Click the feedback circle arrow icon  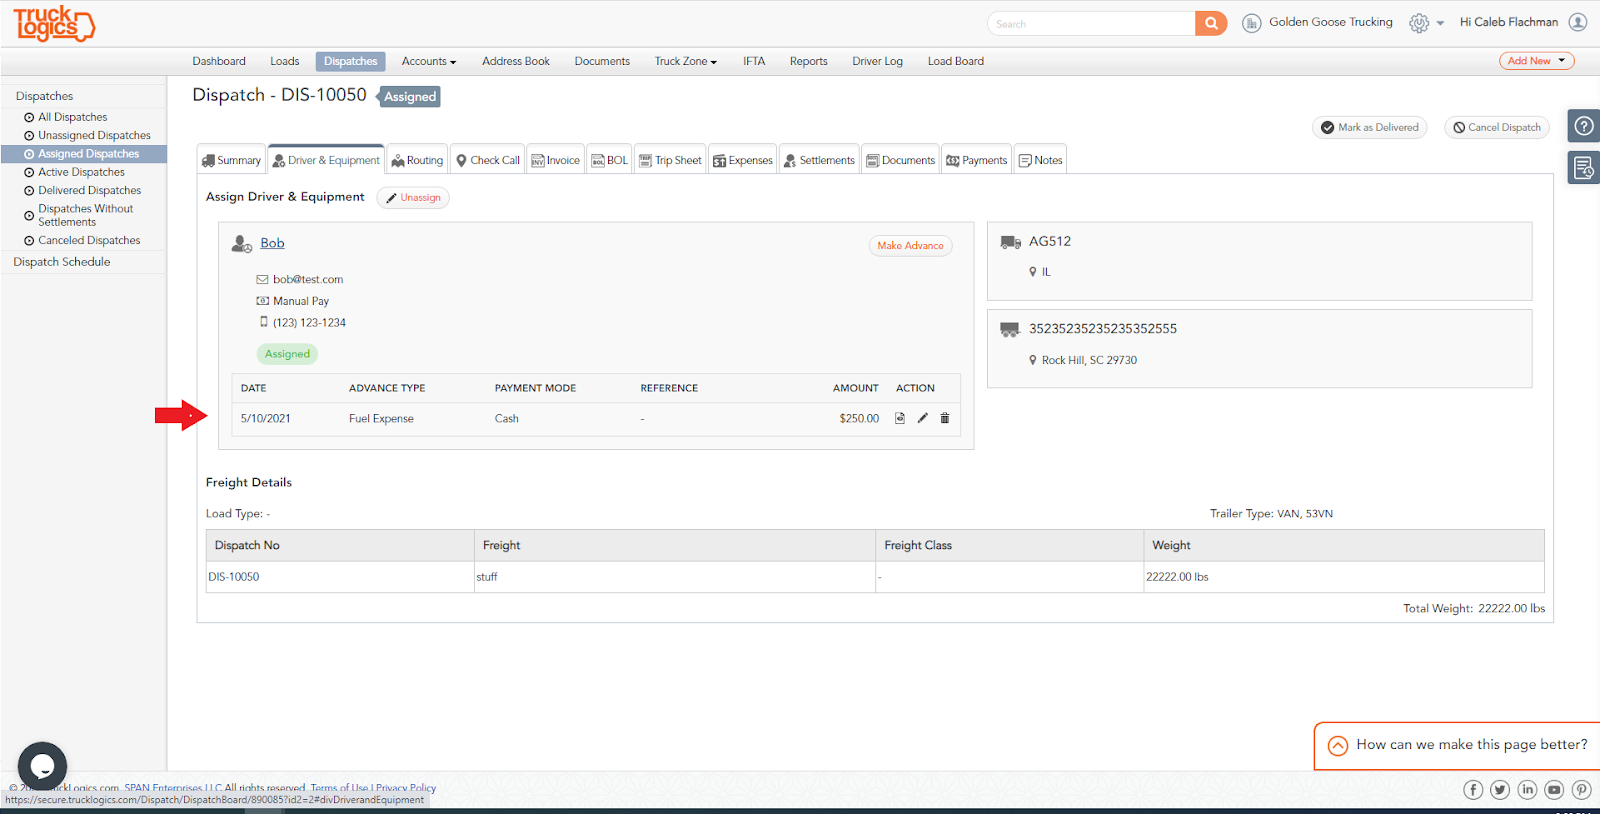(x=1337, y=745)
